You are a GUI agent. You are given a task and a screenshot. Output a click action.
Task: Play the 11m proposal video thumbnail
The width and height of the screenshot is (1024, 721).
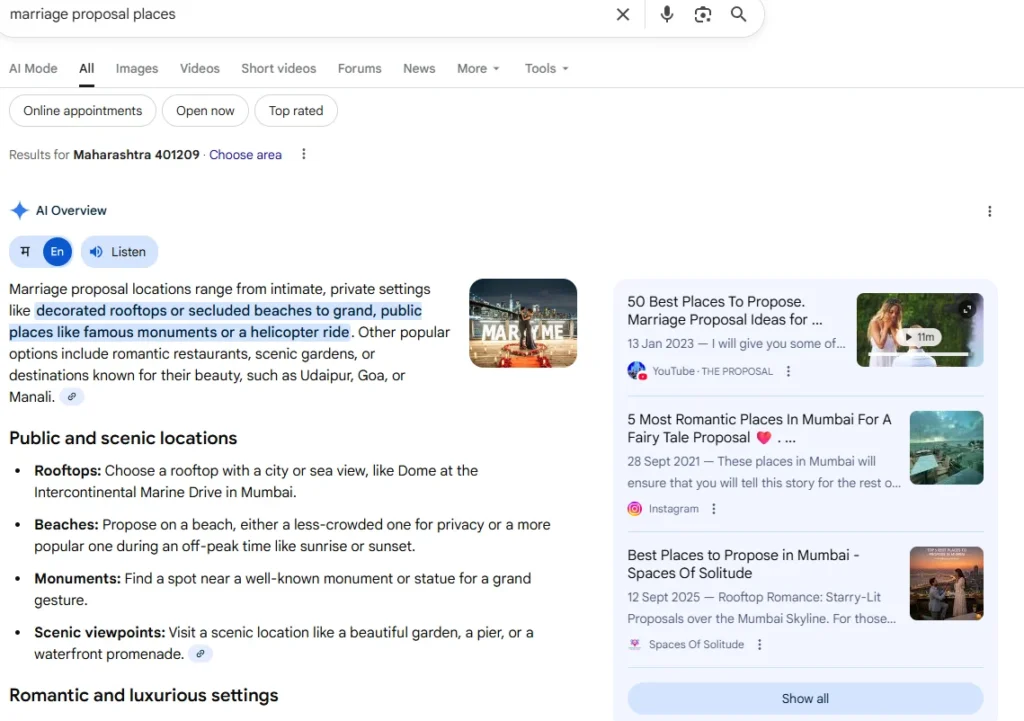[919, 330]
